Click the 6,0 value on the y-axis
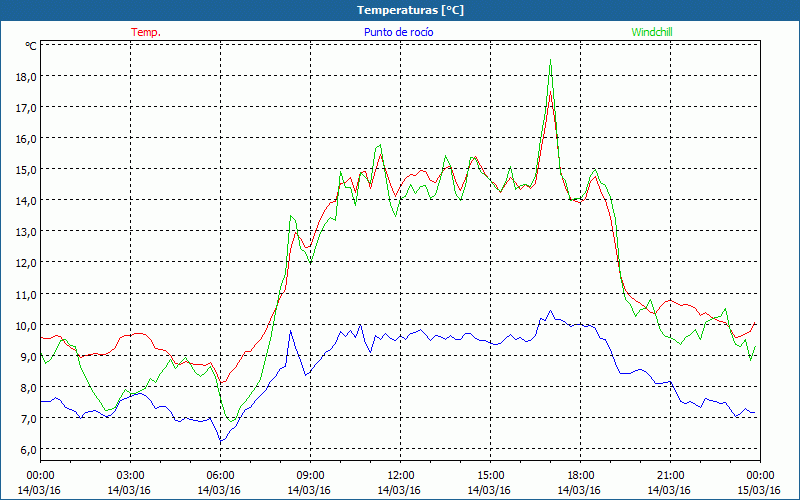The image size is (800, 500). coord(29,450)
